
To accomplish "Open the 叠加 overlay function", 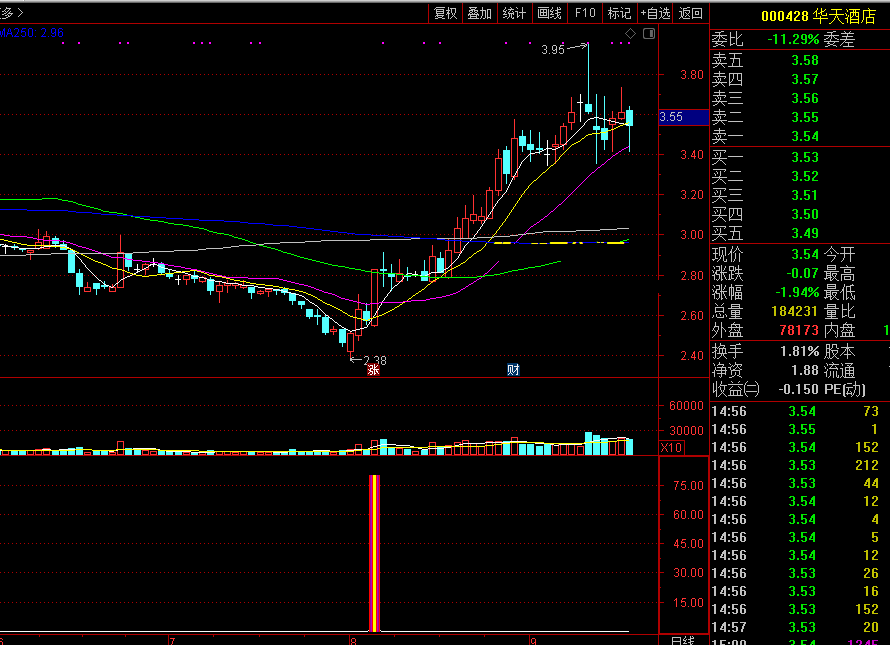I will pyautogui.click(x=480, y=13).
